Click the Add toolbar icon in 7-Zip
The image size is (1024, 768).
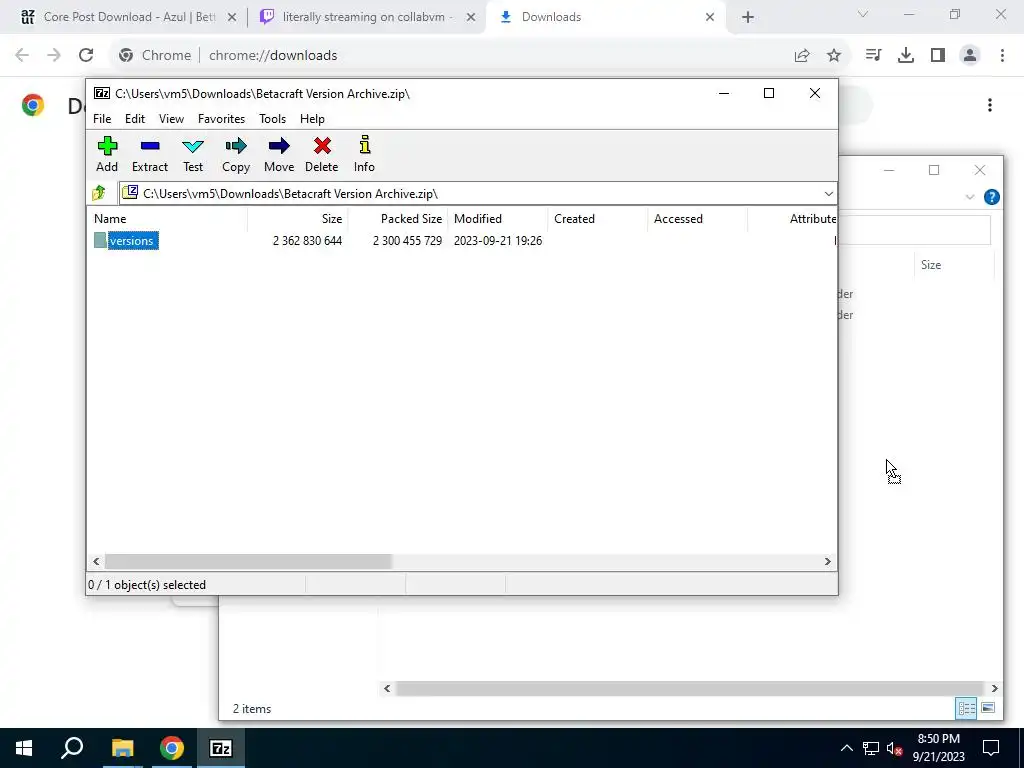tap(107, 154)
